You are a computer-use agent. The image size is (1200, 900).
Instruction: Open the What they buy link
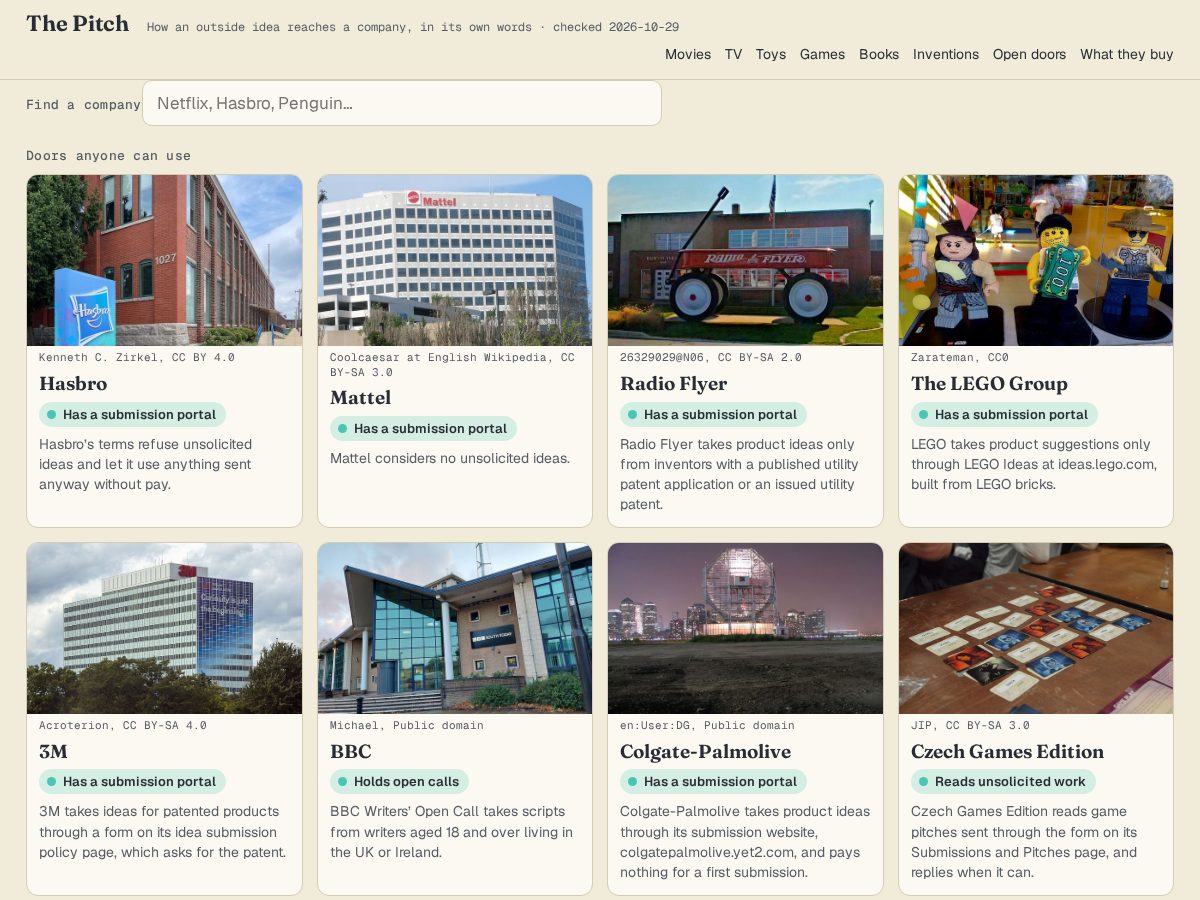1126,54
